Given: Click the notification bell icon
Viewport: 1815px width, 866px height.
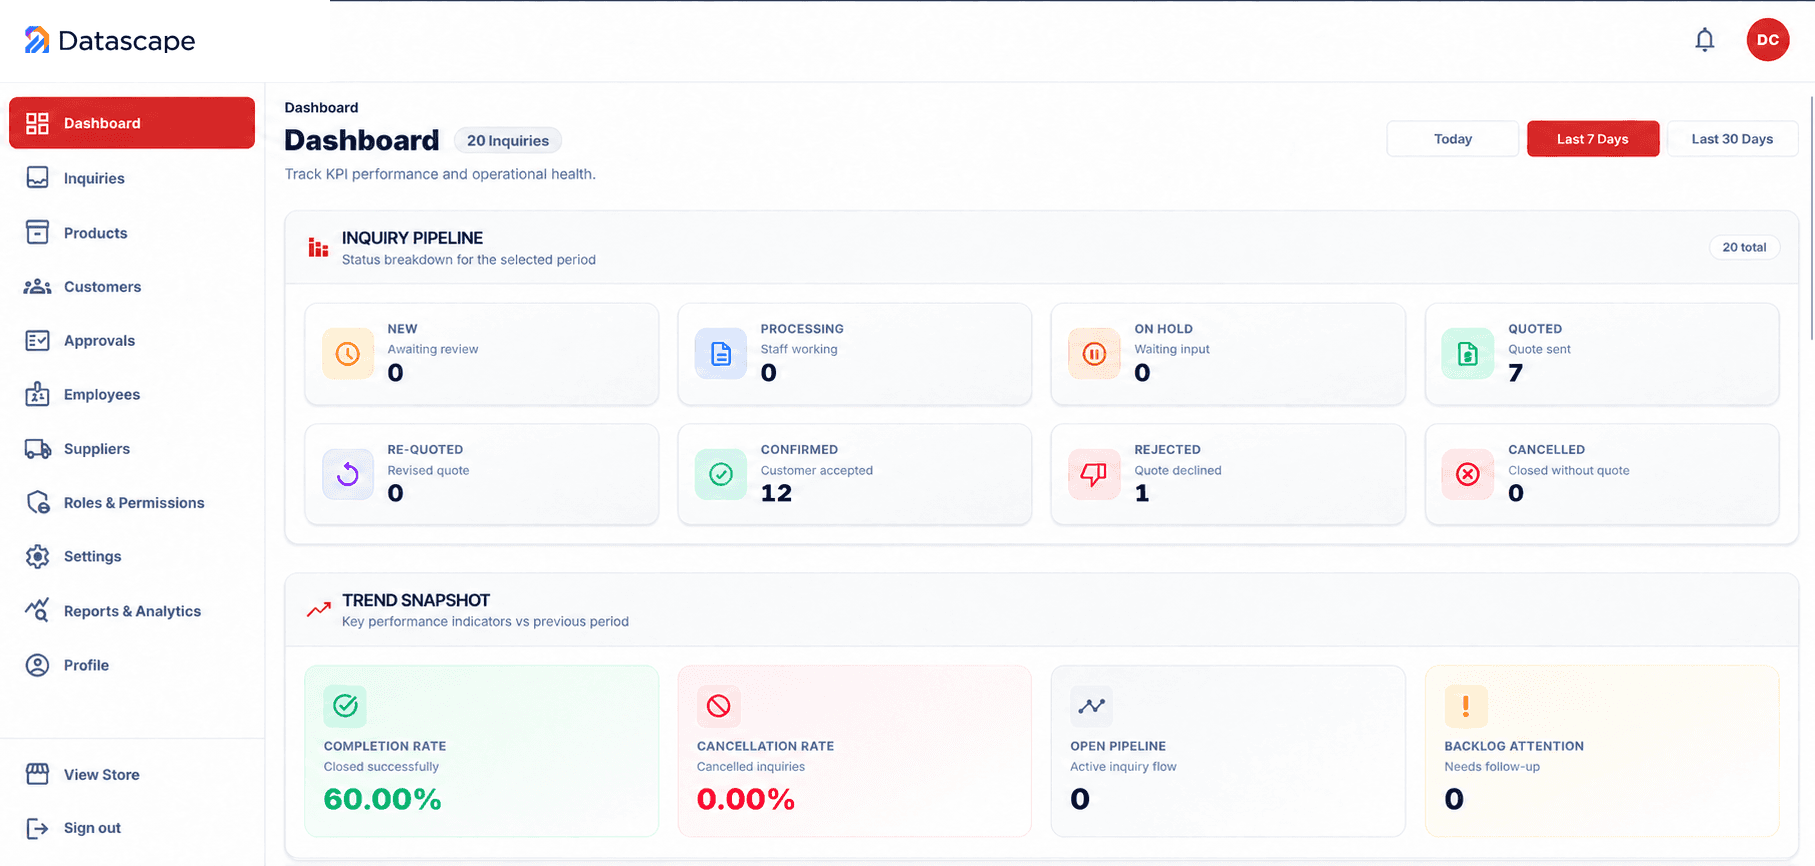Looking at the screenshot, I should [1705, 40].
